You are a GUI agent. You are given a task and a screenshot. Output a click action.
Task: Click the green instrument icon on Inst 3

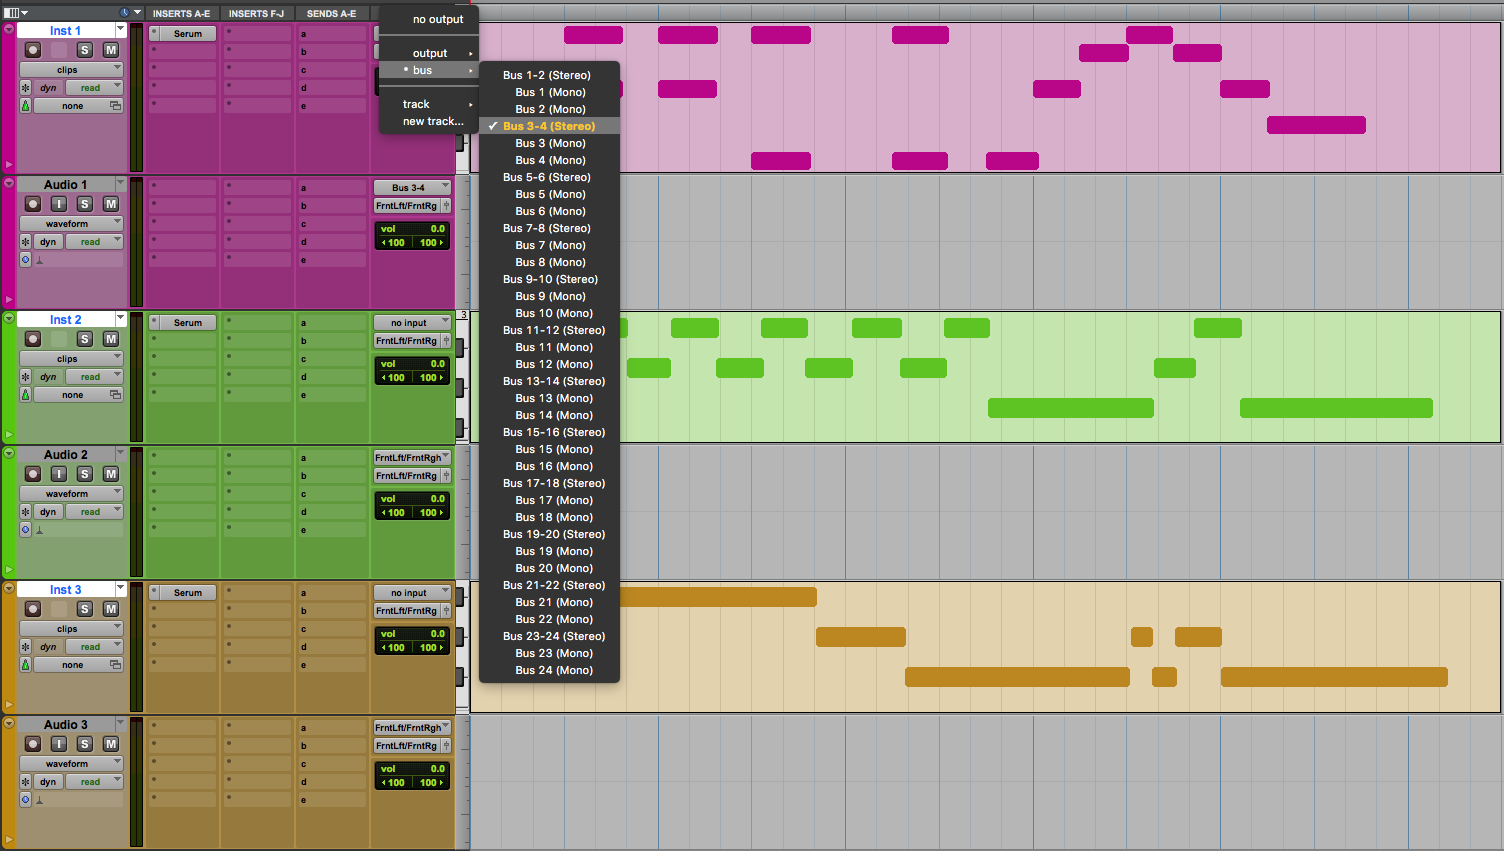tap(26, 665)
